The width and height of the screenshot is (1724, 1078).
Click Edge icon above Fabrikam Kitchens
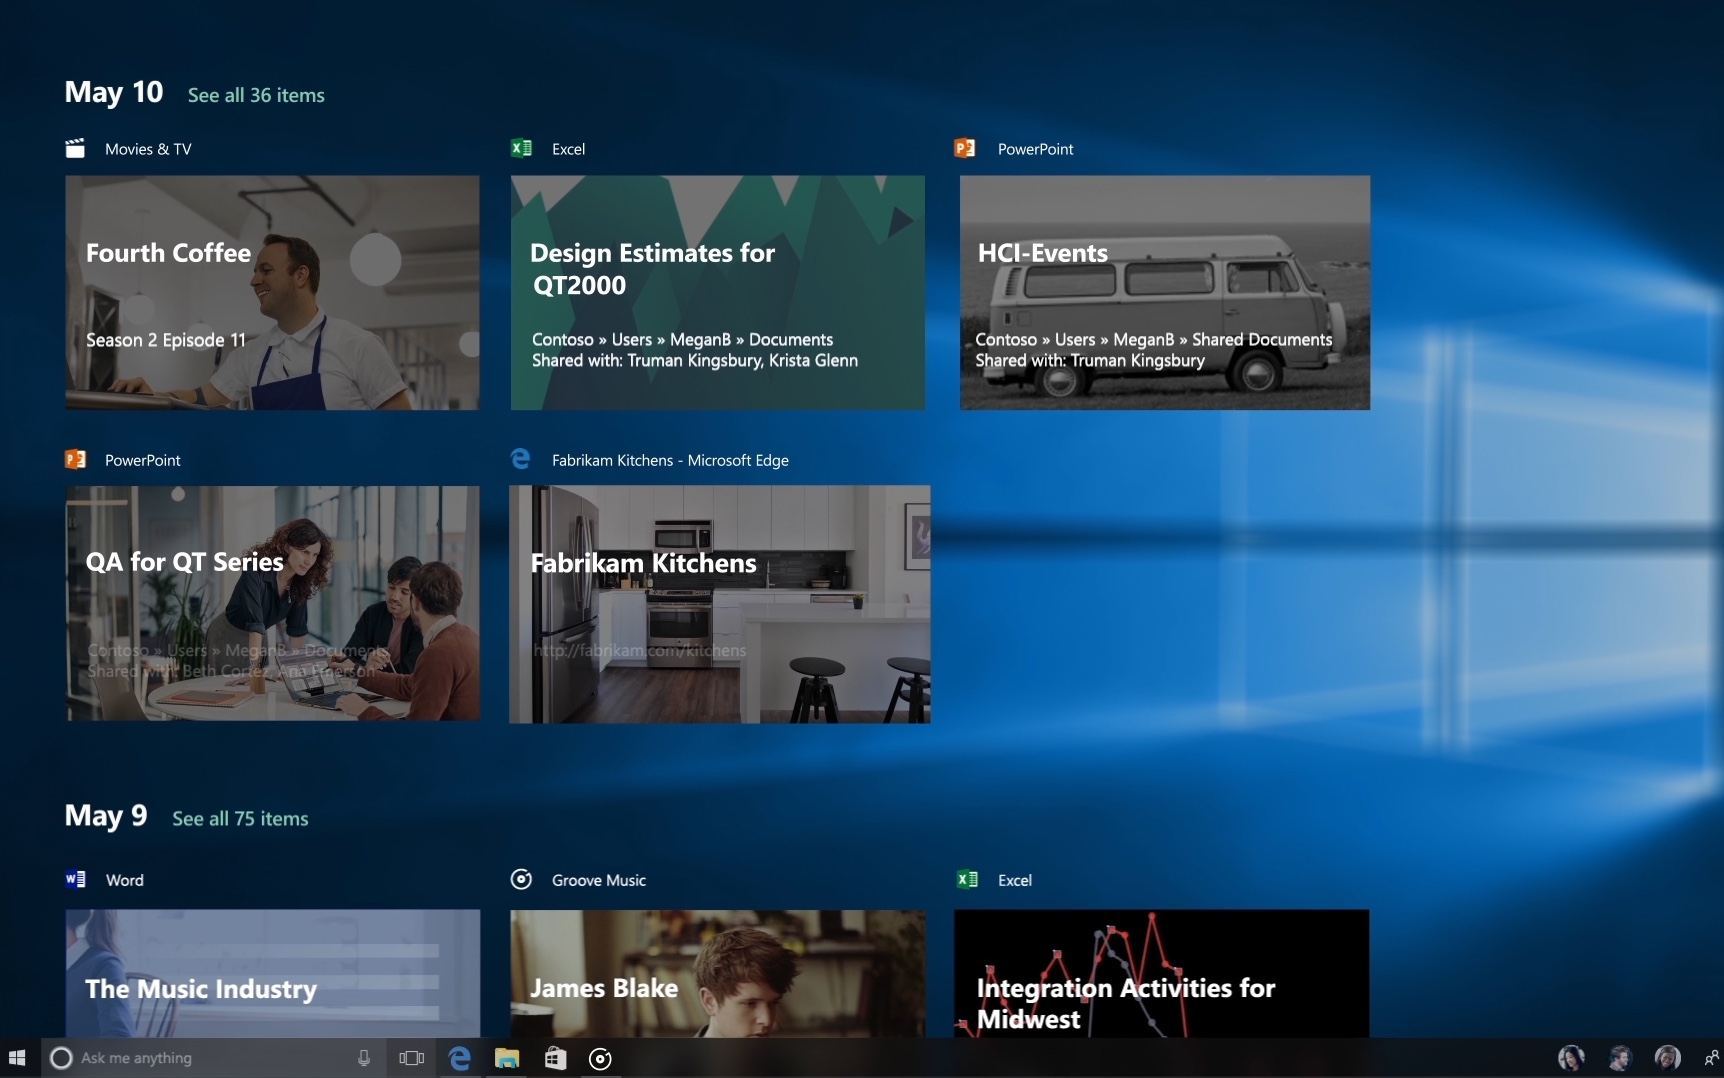[x=520, y=458]
